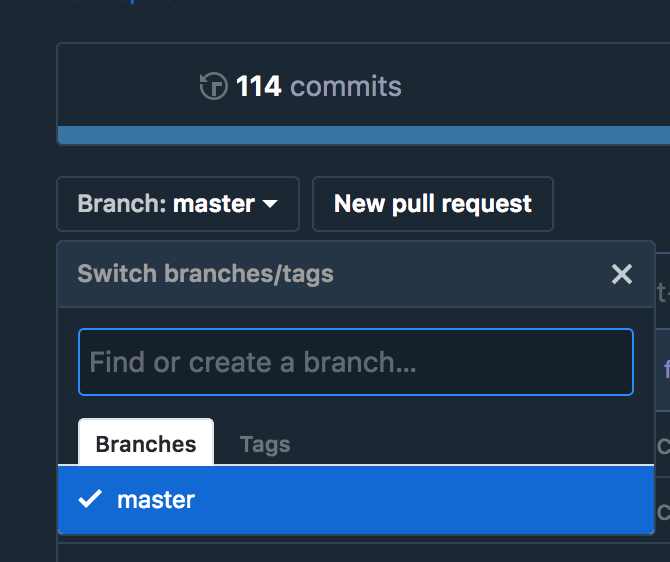Close the Switch branches/tags popup

tap(622, 274)
